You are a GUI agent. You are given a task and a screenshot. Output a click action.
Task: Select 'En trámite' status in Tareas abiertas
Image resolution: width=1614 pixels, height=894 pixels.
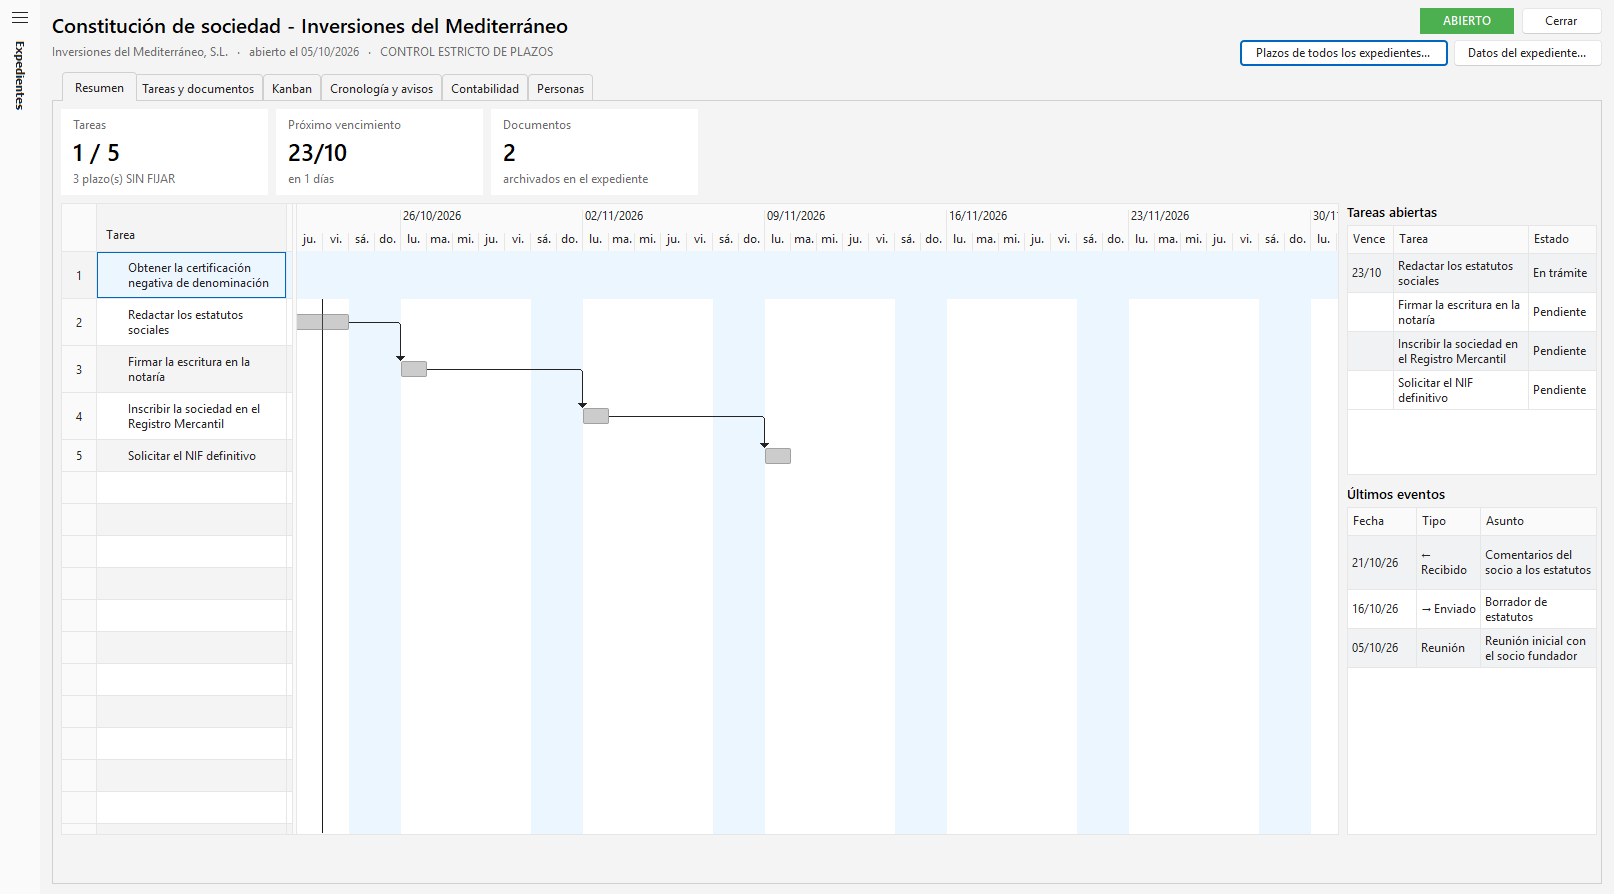tap(1560, 273)
